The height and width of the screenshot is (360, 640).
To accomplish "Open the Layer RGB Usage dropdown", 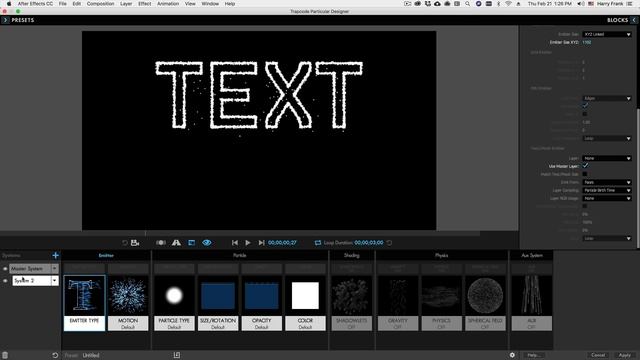I will tap(607, 198).
